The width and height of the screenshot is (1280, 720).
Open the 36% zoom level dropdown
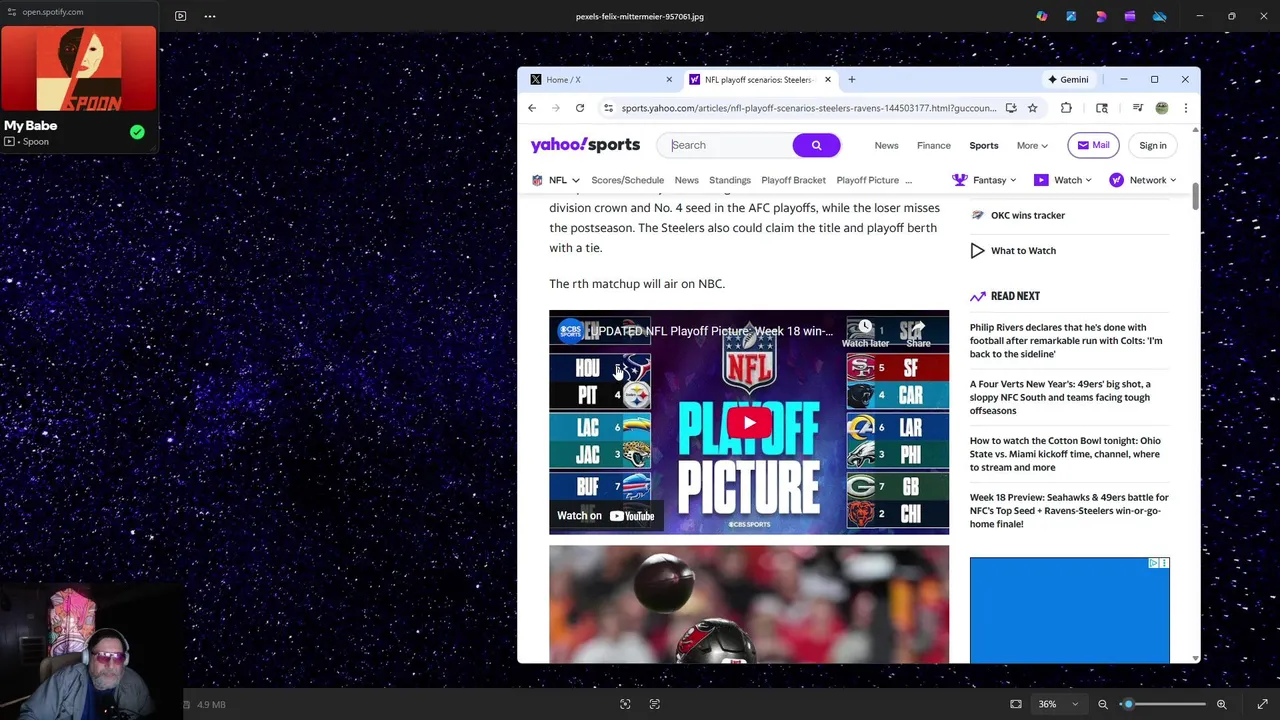1058,704
